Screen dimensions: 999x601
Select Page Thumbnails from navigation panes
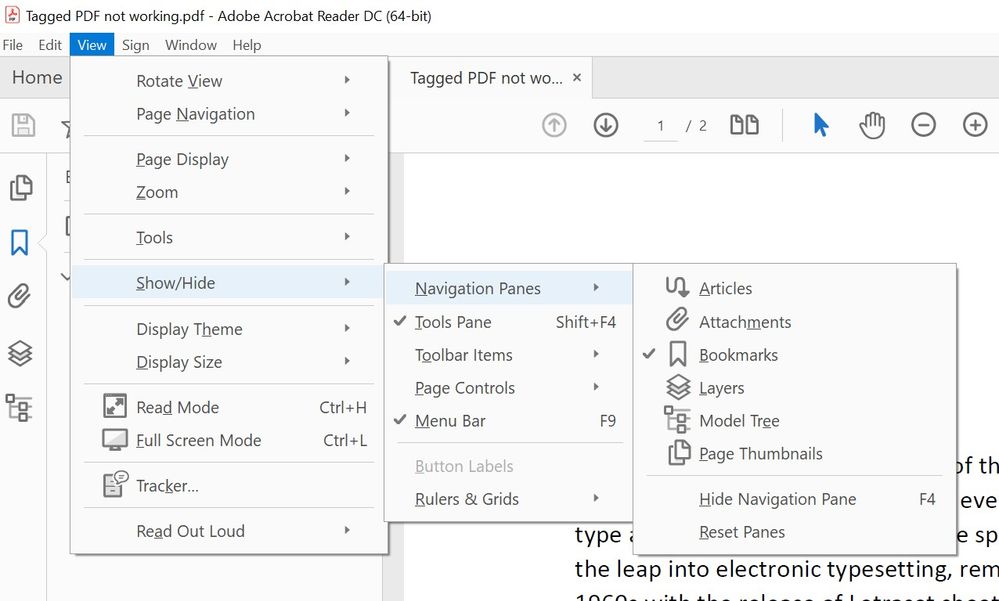(x=760, y=454)
